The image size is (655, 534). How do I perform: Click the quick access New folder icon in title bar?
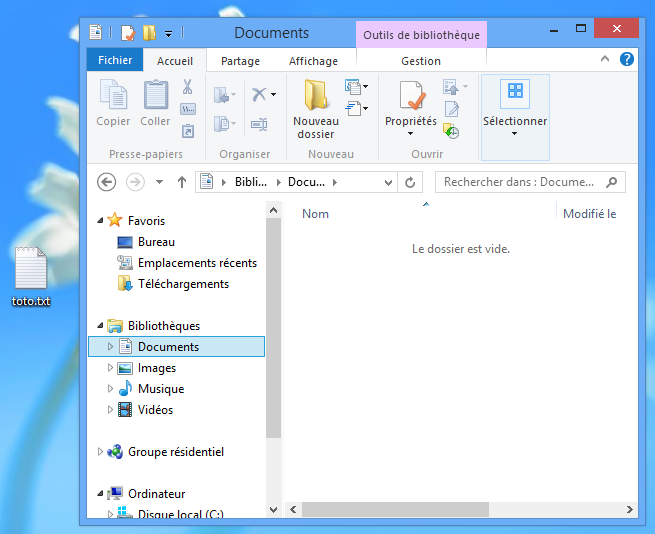point(149,33)
